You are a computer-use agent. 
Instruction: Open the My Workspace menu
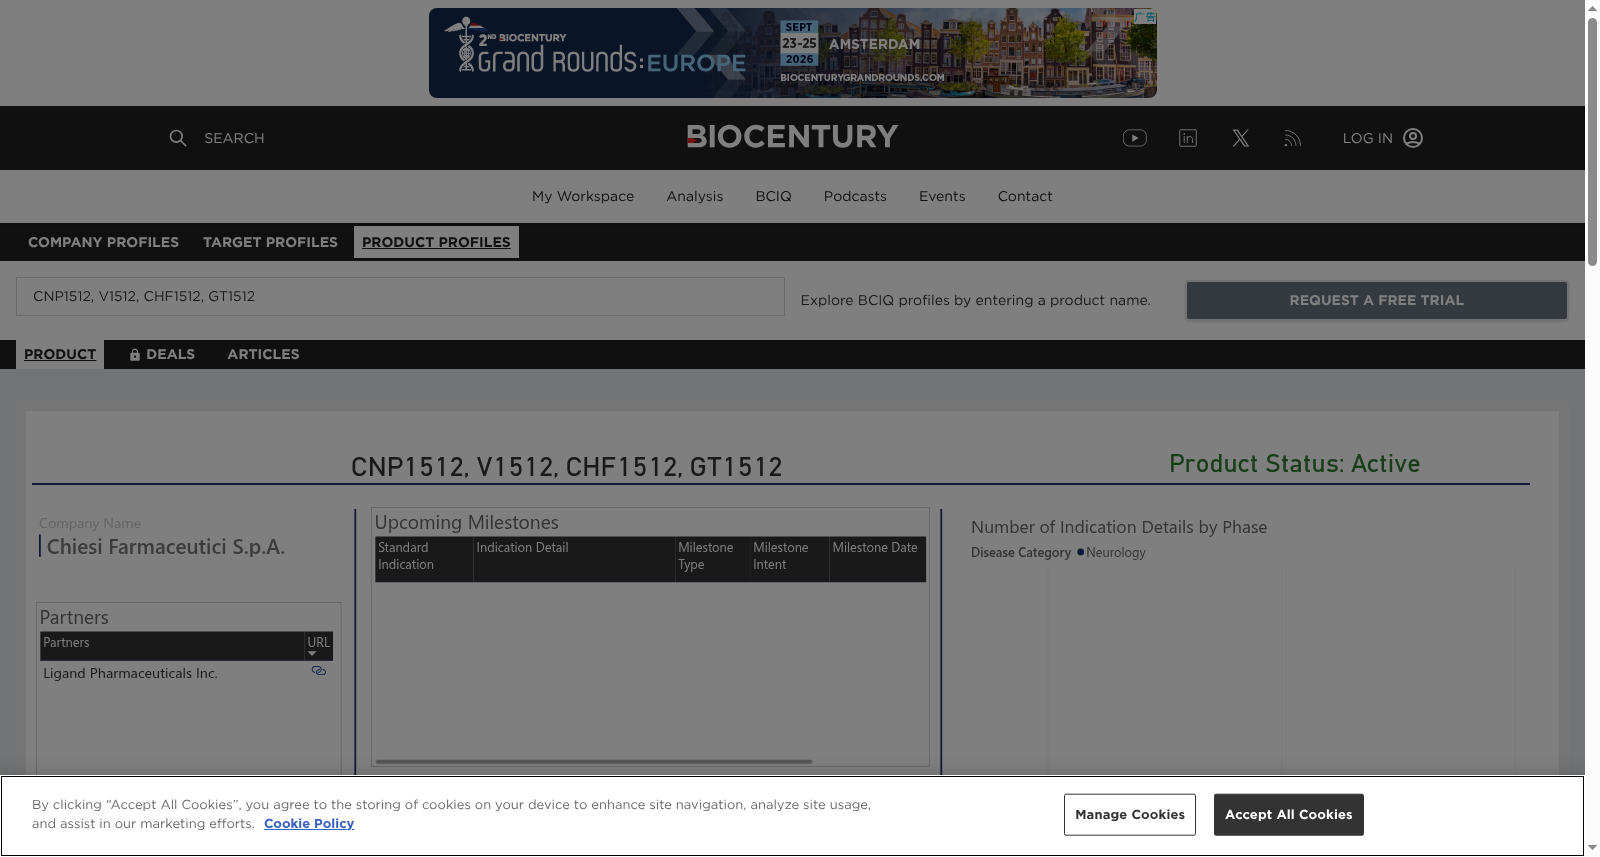tap(583, 196)
